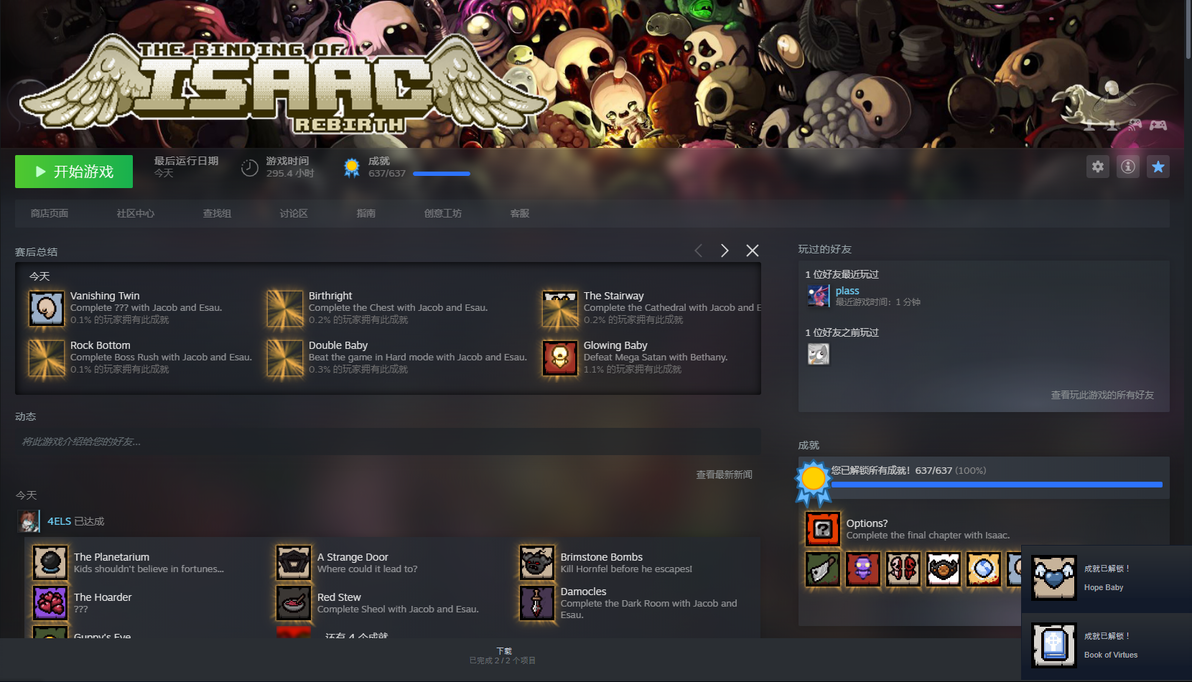Click the 成就 sidebar section heading
This screenshot has width=1192, height=682.
[809, 446]
